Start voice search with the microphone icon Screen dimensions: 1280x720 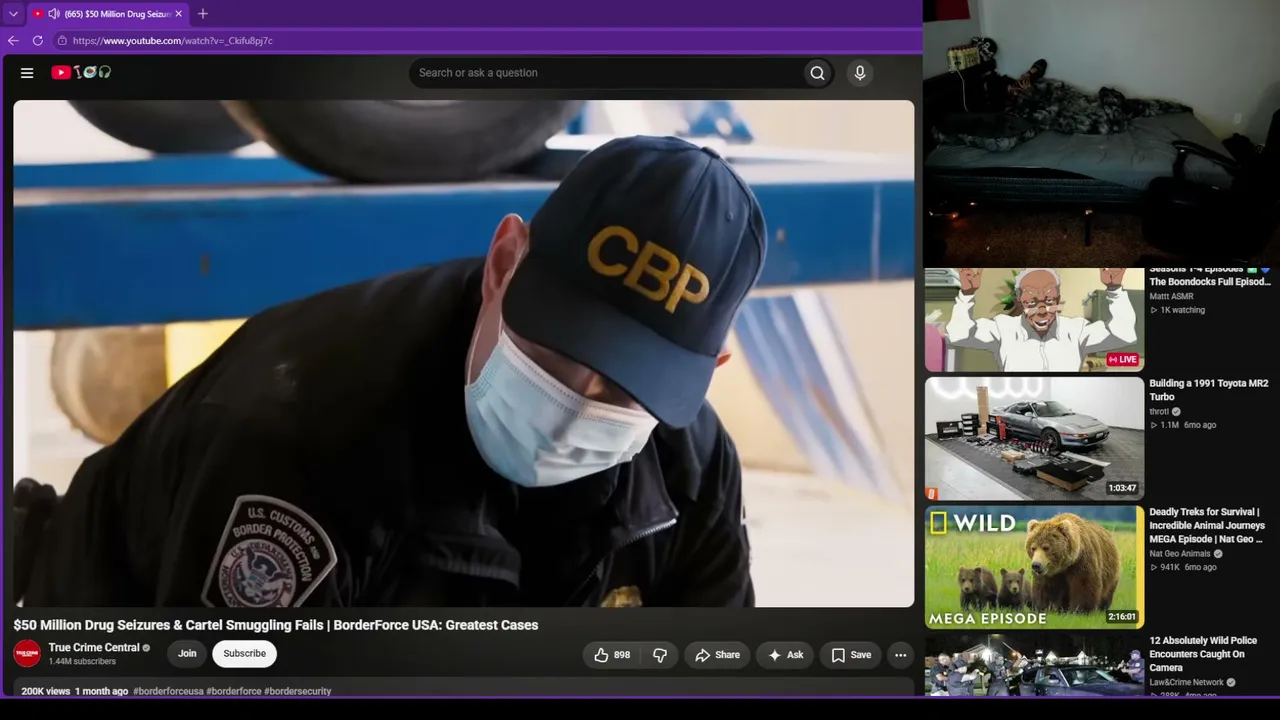coord(859,73)
